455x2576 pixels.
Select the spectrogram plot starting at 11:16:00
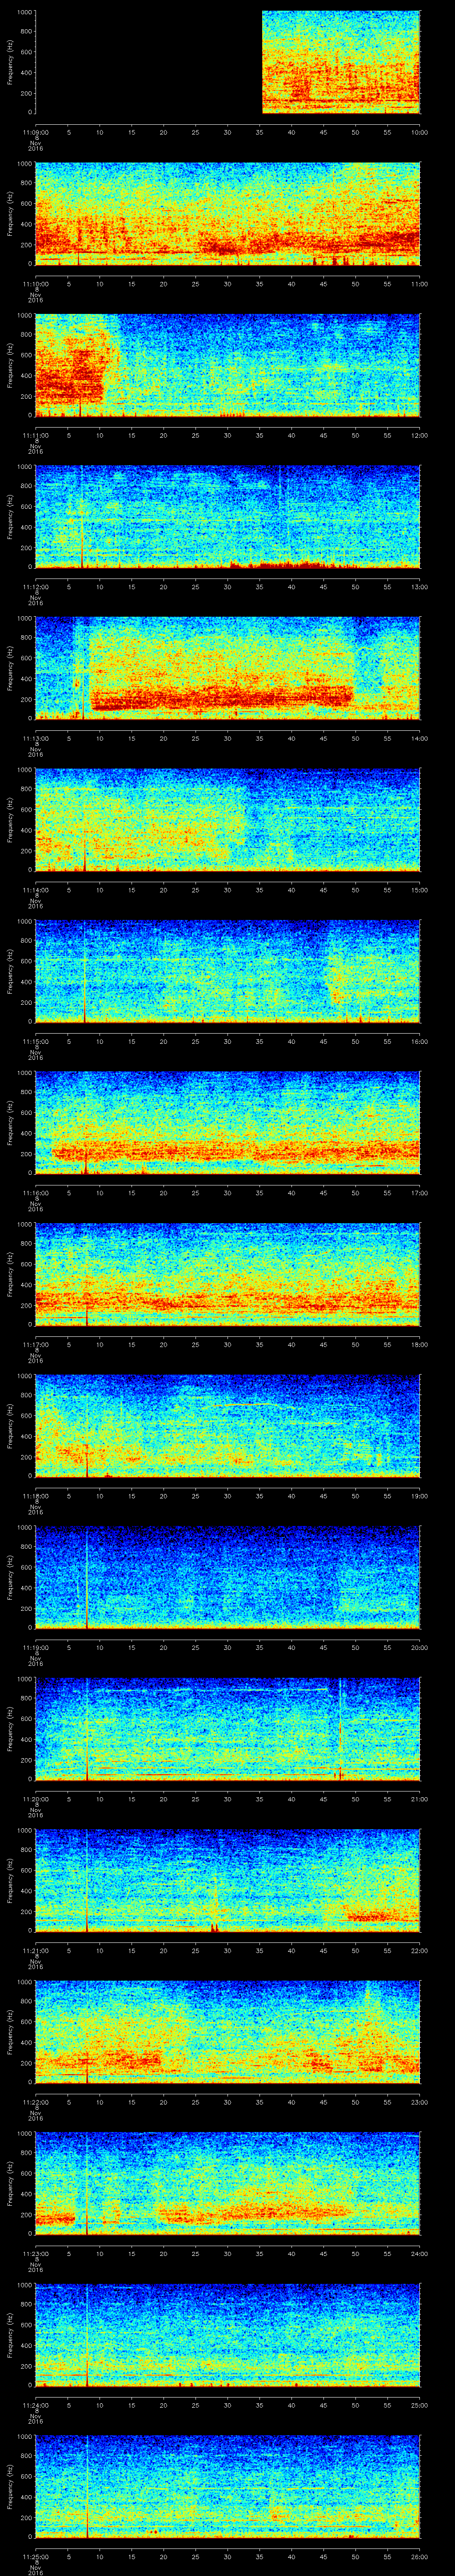tap(227, 1123)
